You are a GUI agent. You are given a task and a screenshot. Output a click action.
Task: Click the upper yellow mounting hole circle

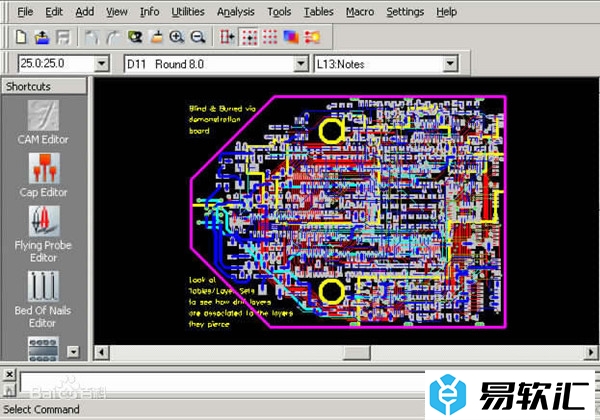click(x=331, y=131)
